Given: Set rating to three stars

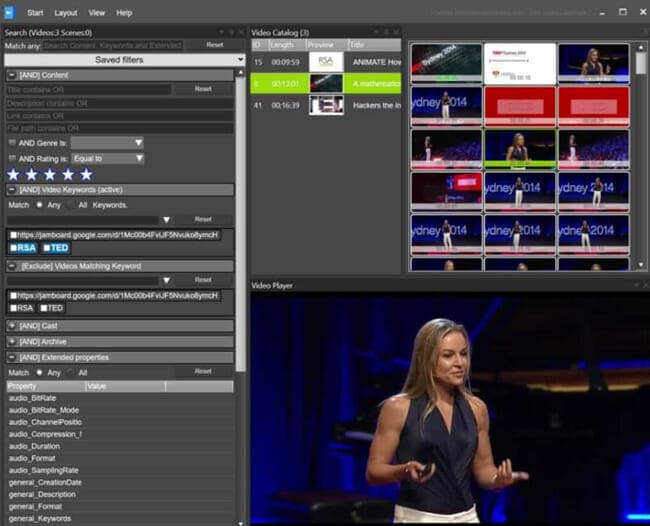Looking at the screenshot, I should [50, 175].
